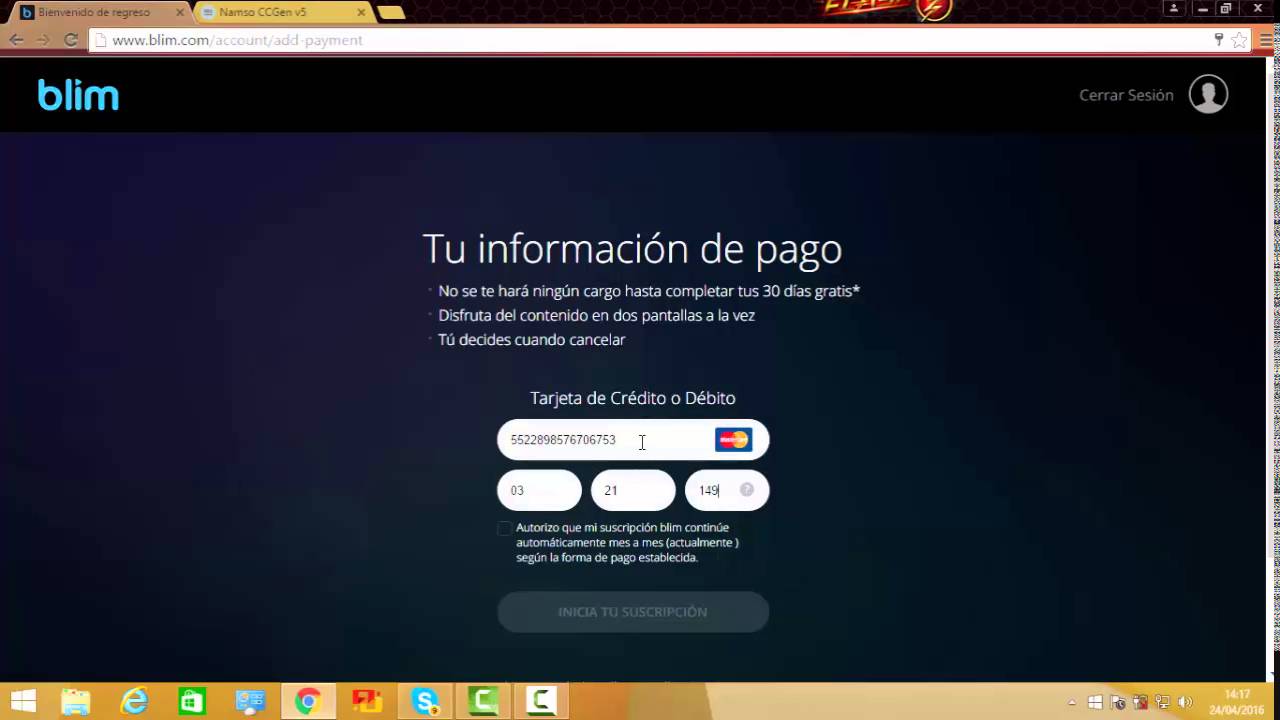
Task: Open Windows Store from taskbar
Action: pyautogui.click(x=192, y=702)
